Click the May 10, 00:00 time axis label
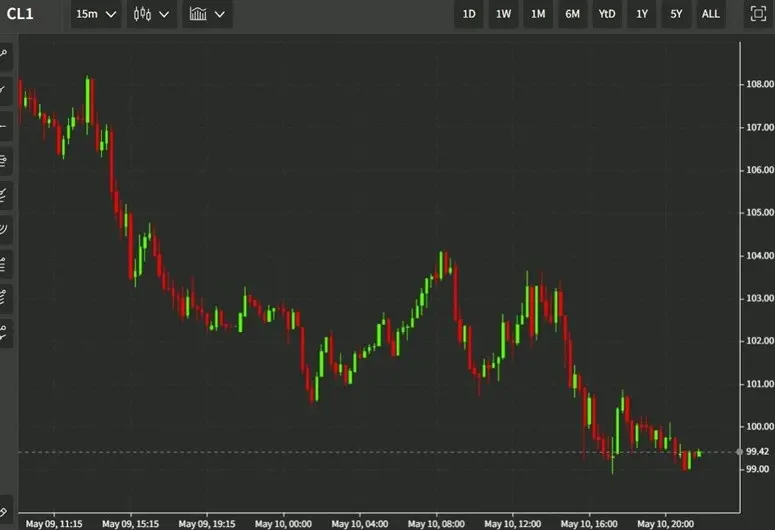The height and width of the screenshot is (530, 775). click(283, 523)
